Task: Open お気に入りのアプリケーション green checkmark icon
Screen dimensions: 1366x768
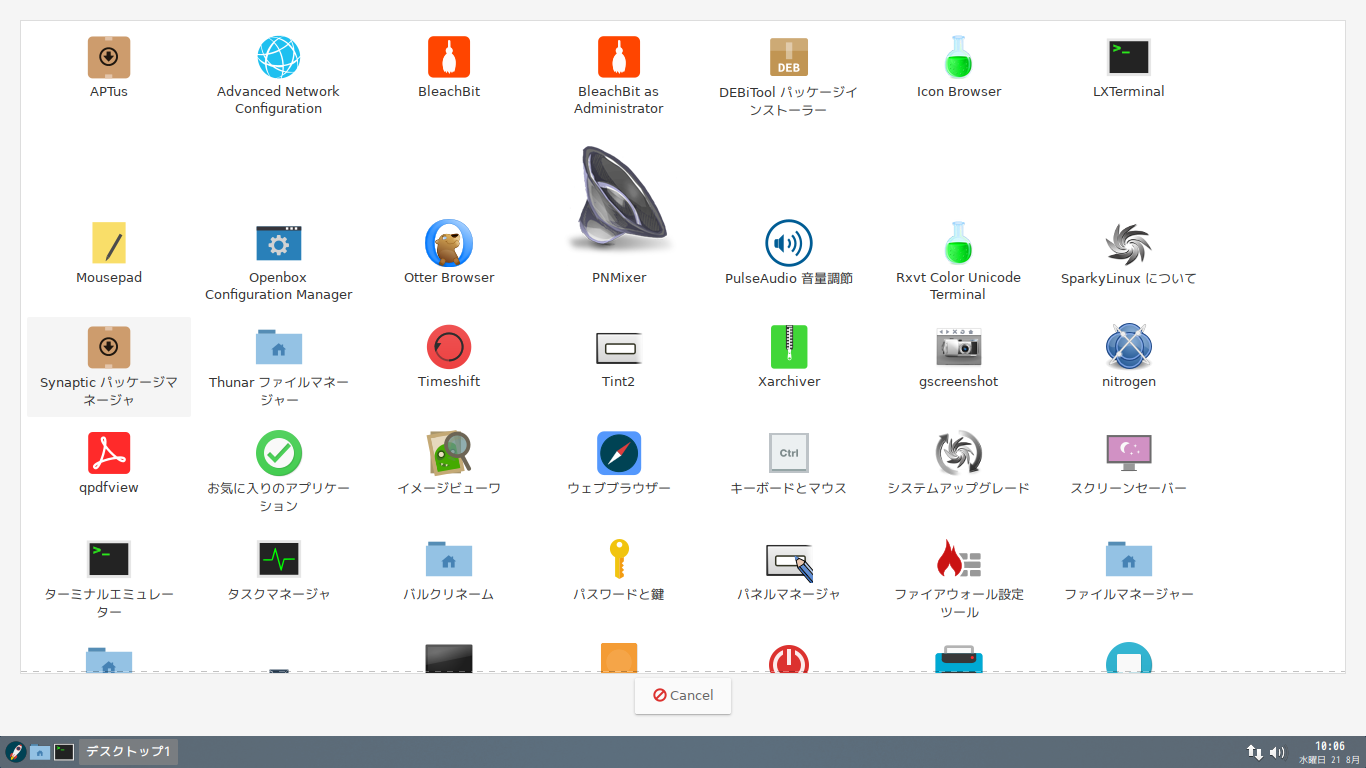Action: pos(279,453)
